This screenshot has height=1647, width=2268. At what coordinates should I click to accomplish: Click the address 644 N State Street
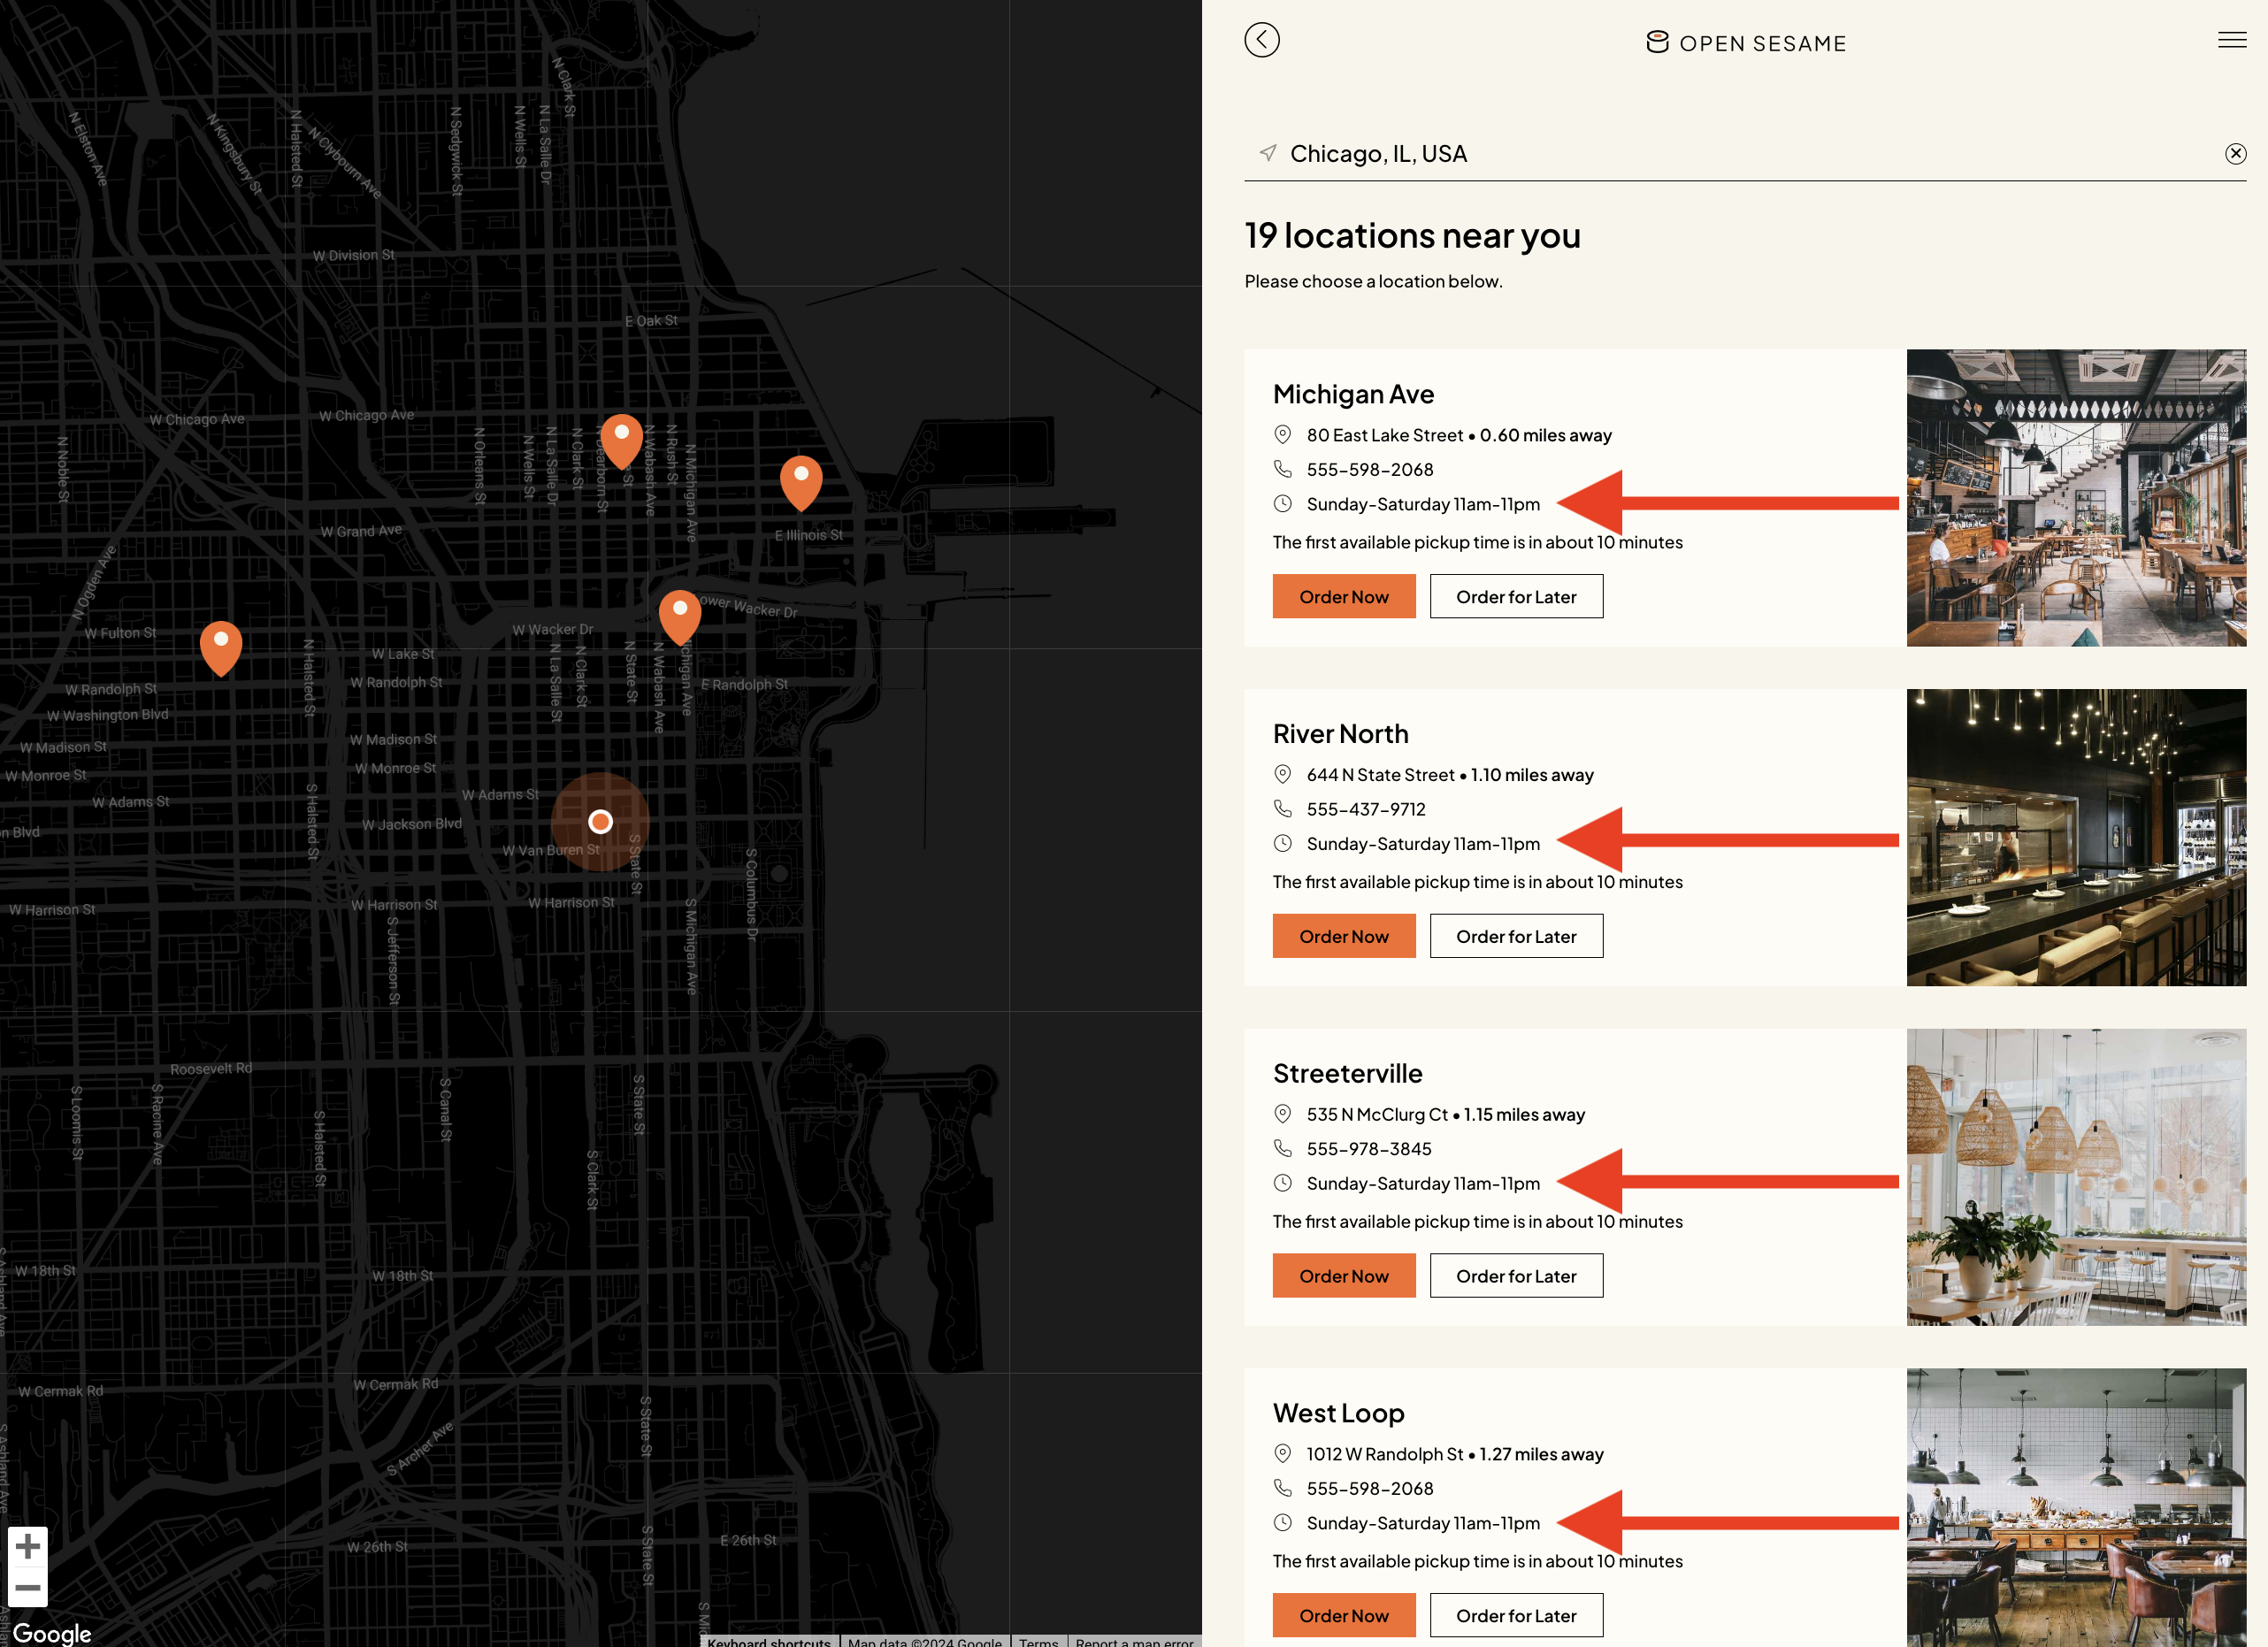1379,775
